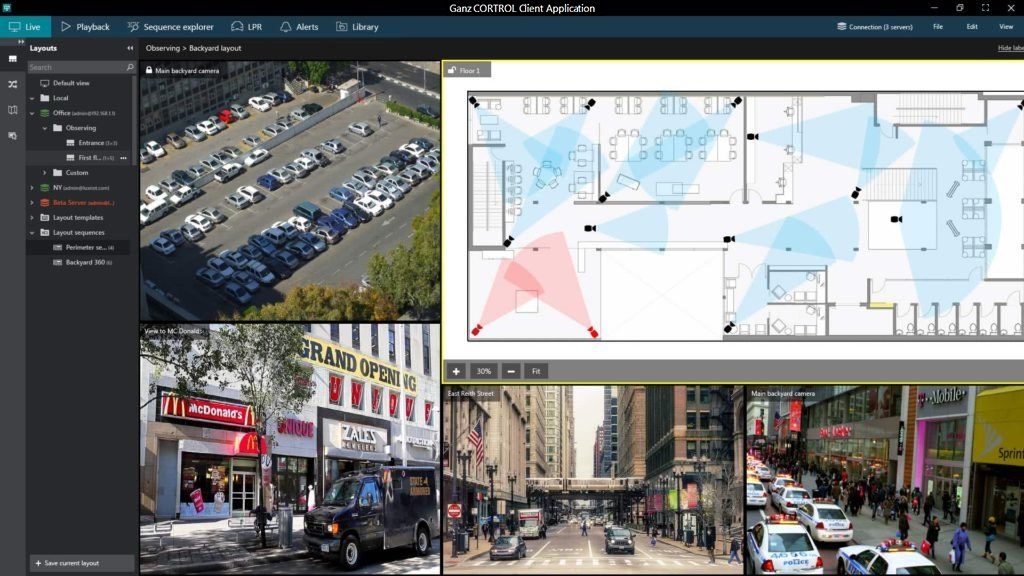
Task: Open the layouts panel sidebar icon
Action: pyautogui.click(x=12, y=59)
